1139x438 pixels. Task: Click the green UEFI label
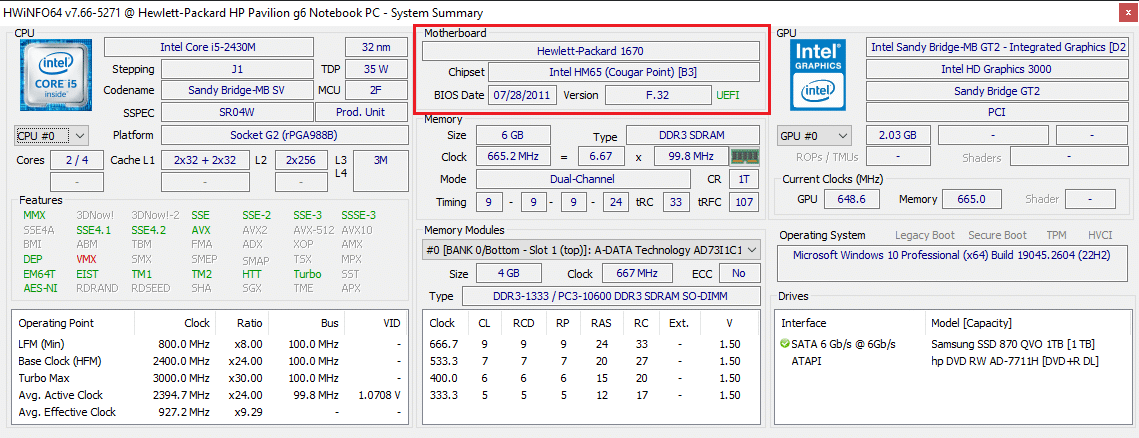(727, 95)
